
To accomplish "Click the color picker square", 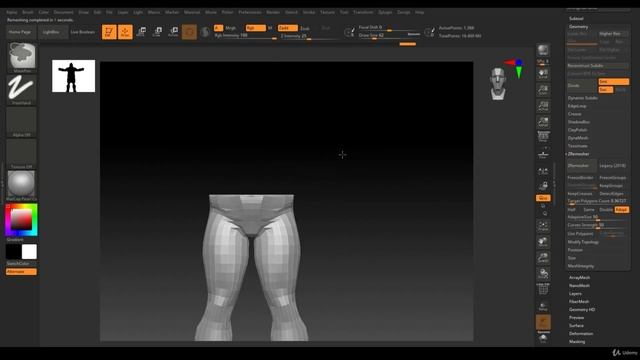I will click(21, 220).
